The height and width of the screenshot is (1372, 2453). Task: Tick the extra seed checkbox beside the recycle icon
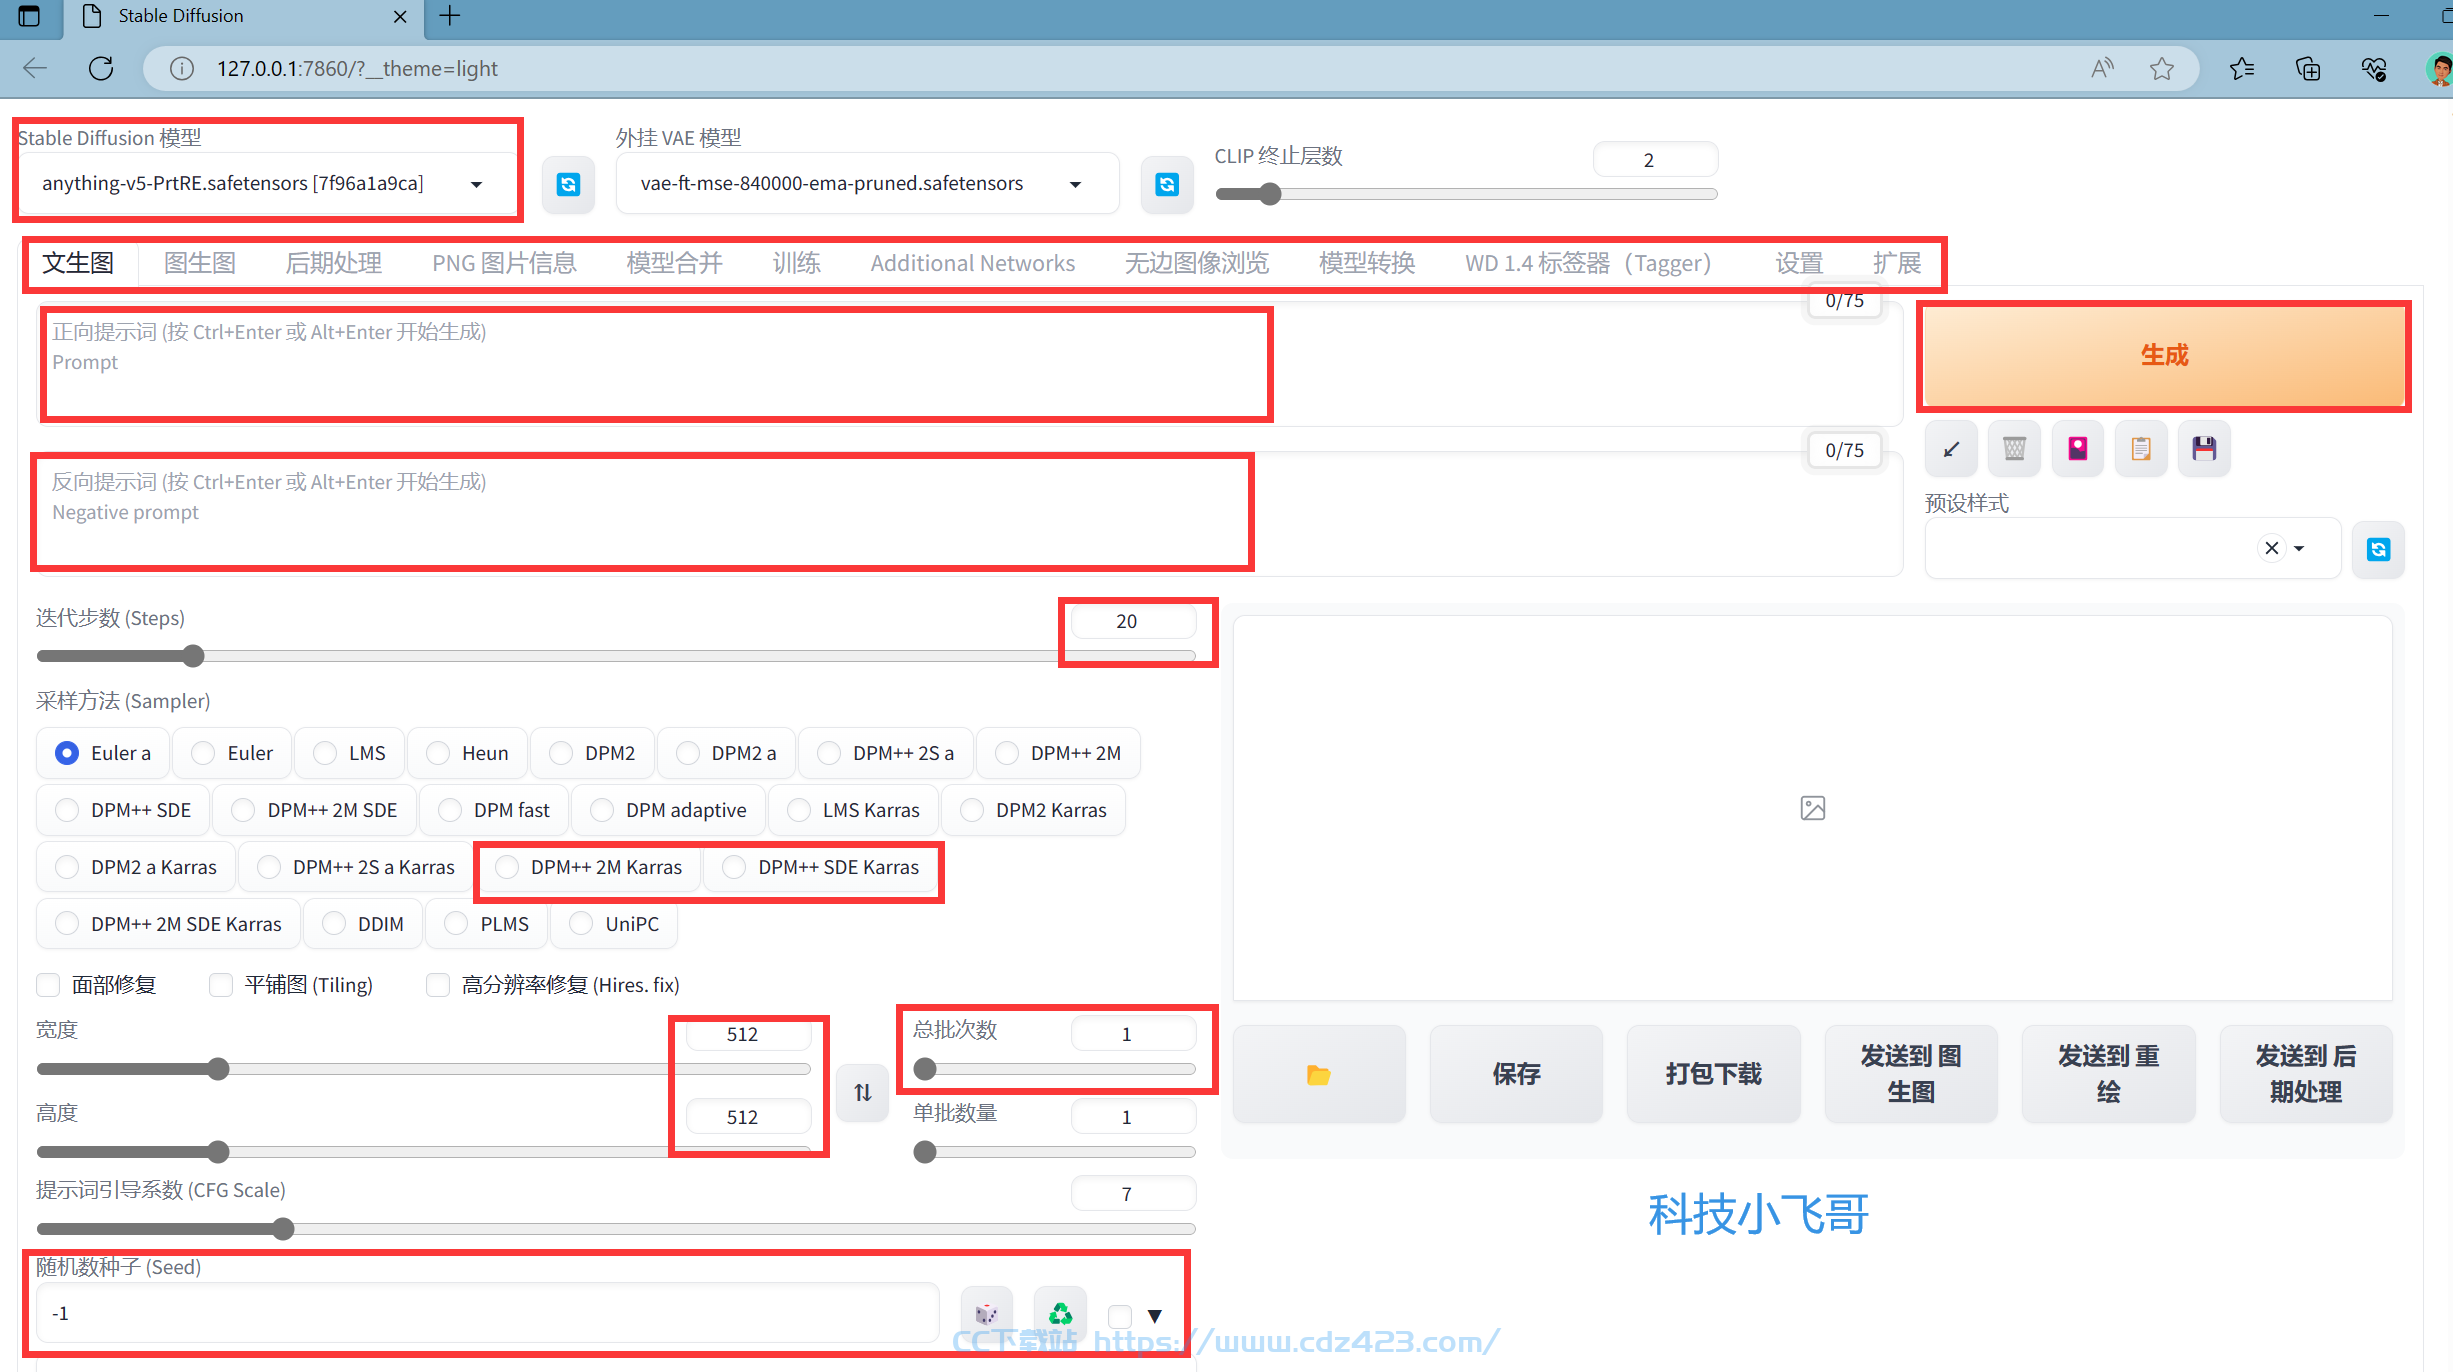click(x=1120, y=1316)
